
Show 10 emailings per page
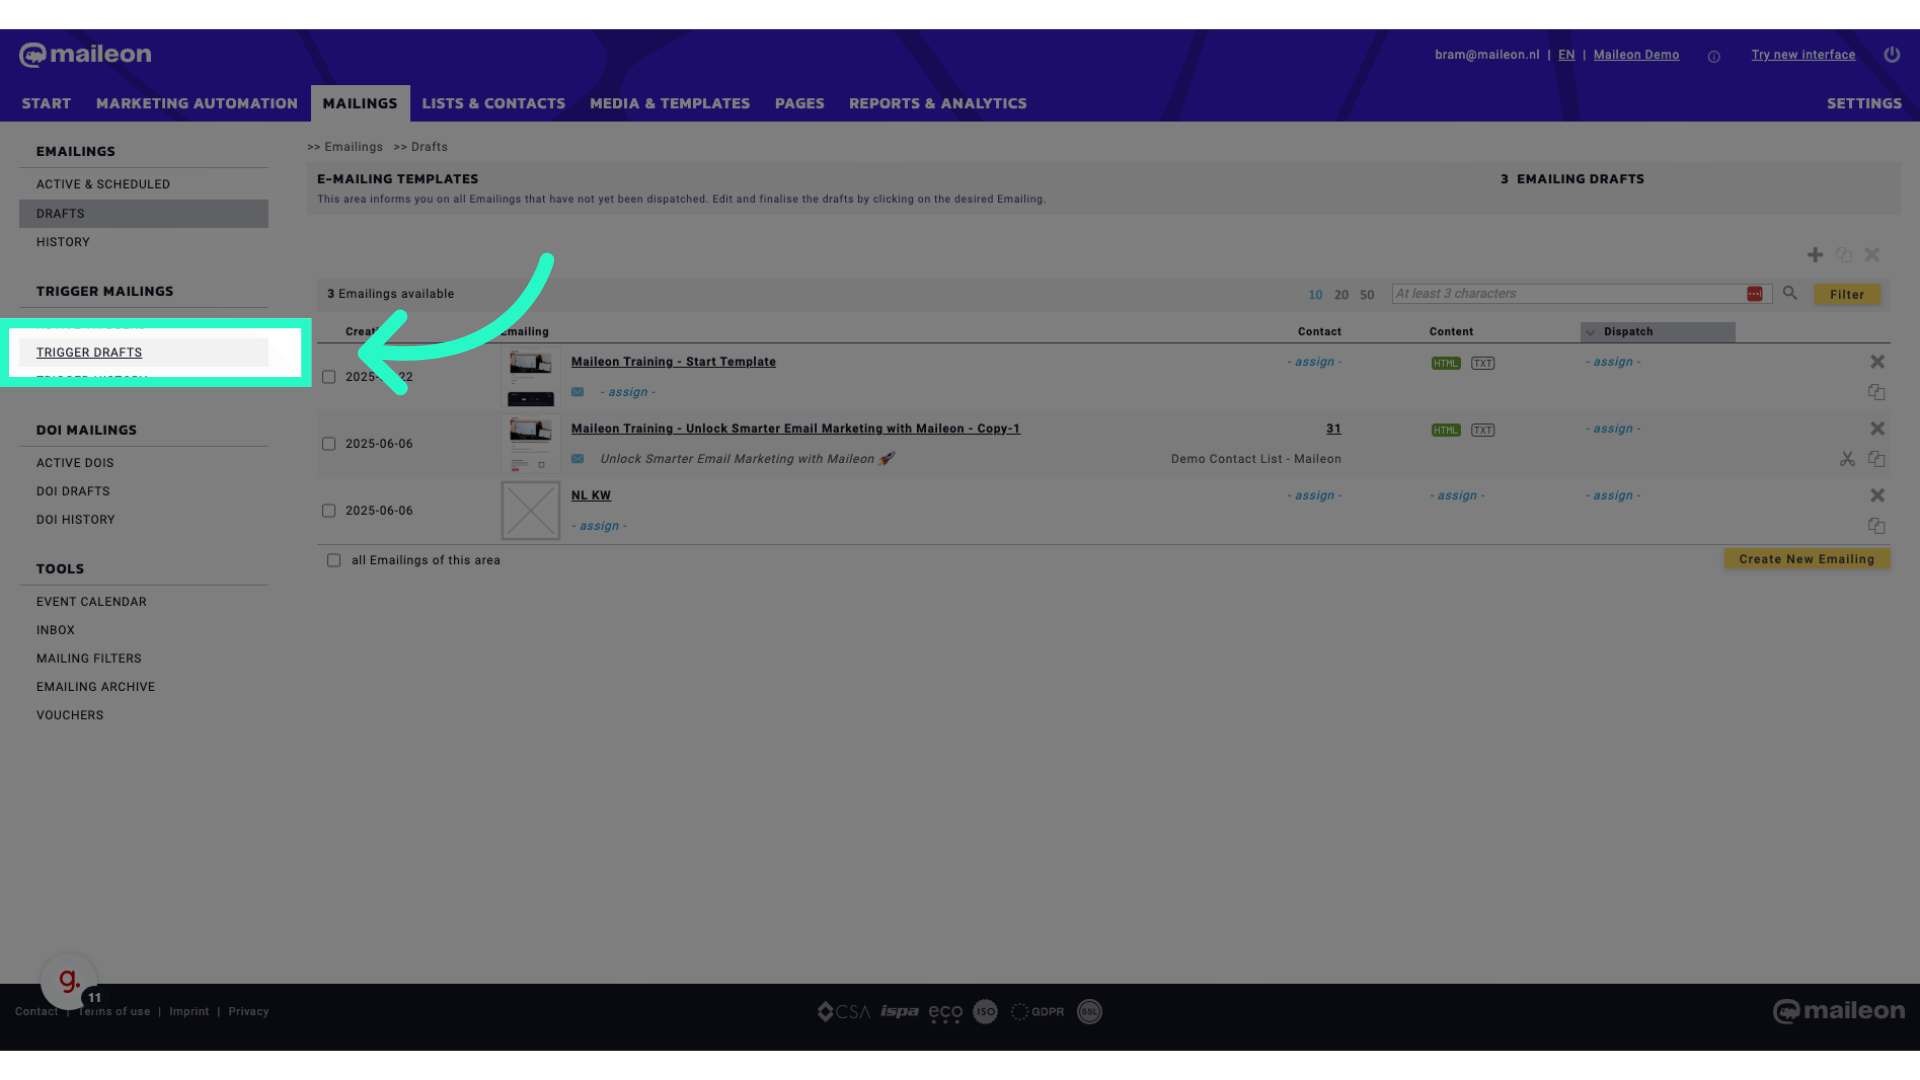(1315, 295)
